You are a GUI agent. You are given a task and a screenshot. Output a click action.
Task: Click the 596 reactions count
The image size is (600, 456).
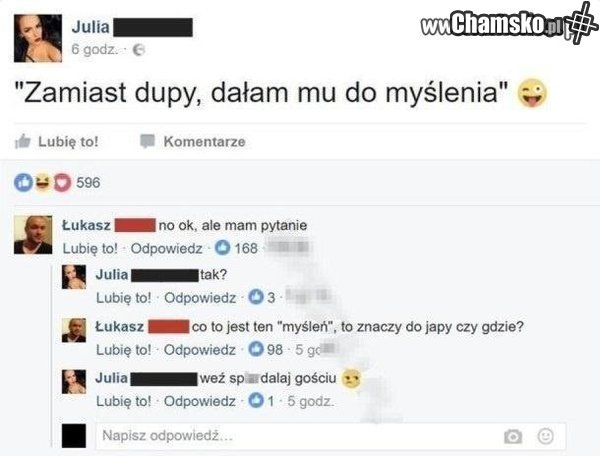tap(88, 182)
